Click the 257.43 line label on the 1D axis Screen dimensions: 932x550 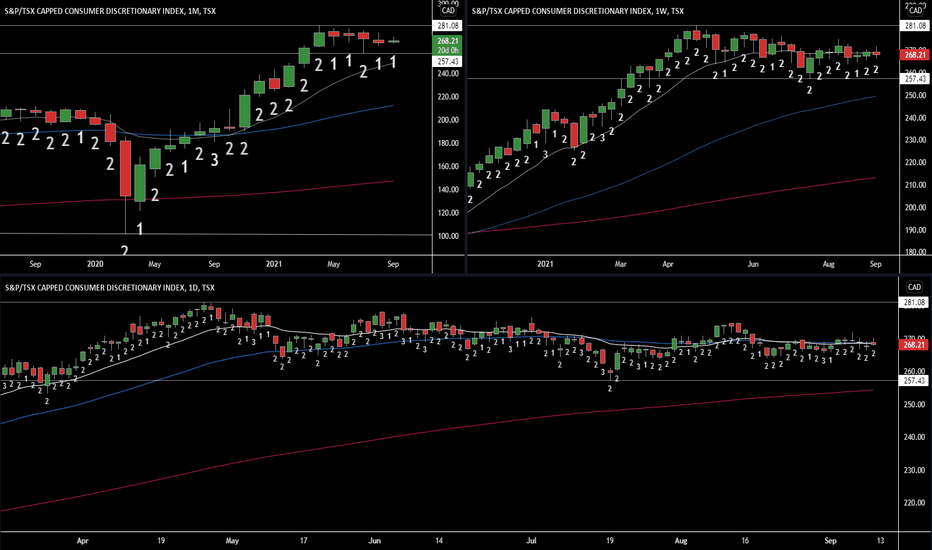coord(915,381)
